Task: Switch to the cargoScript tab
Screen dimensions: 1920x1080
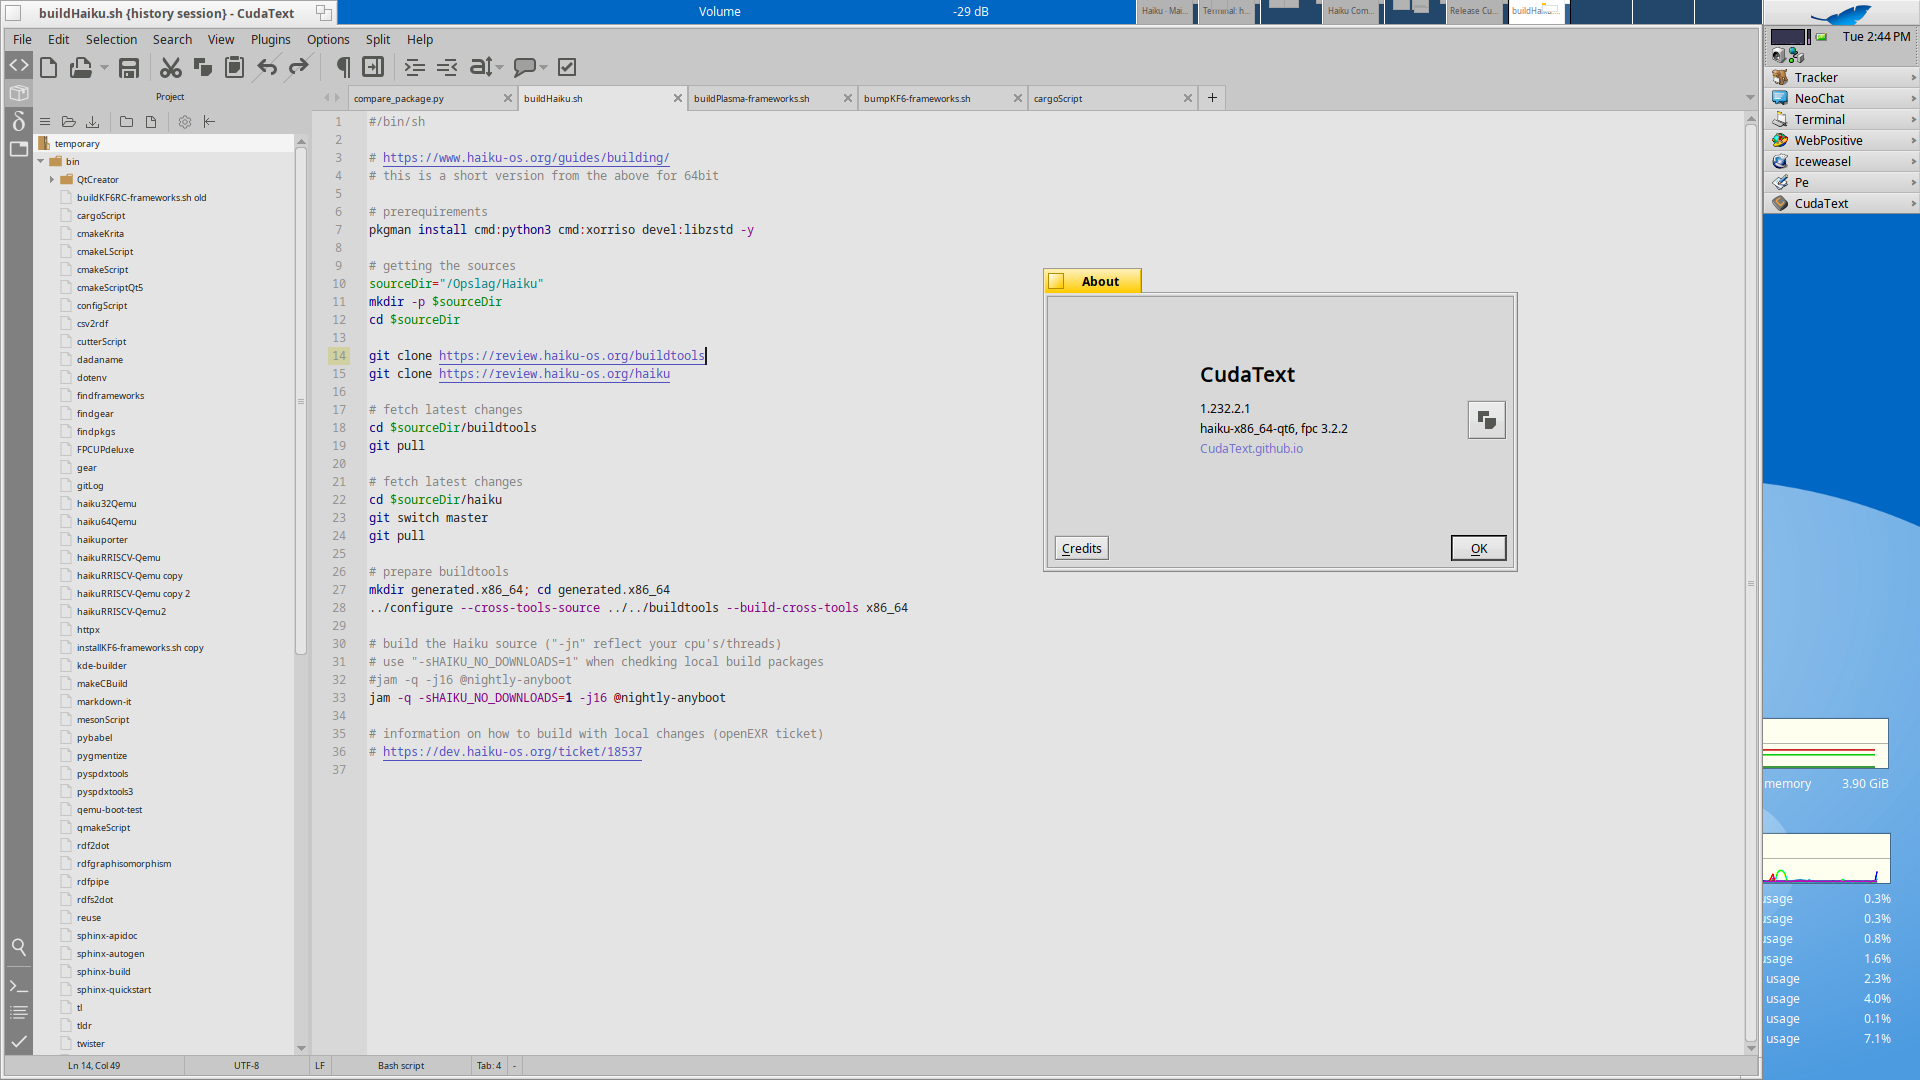Action: [x=1058, y=99]
